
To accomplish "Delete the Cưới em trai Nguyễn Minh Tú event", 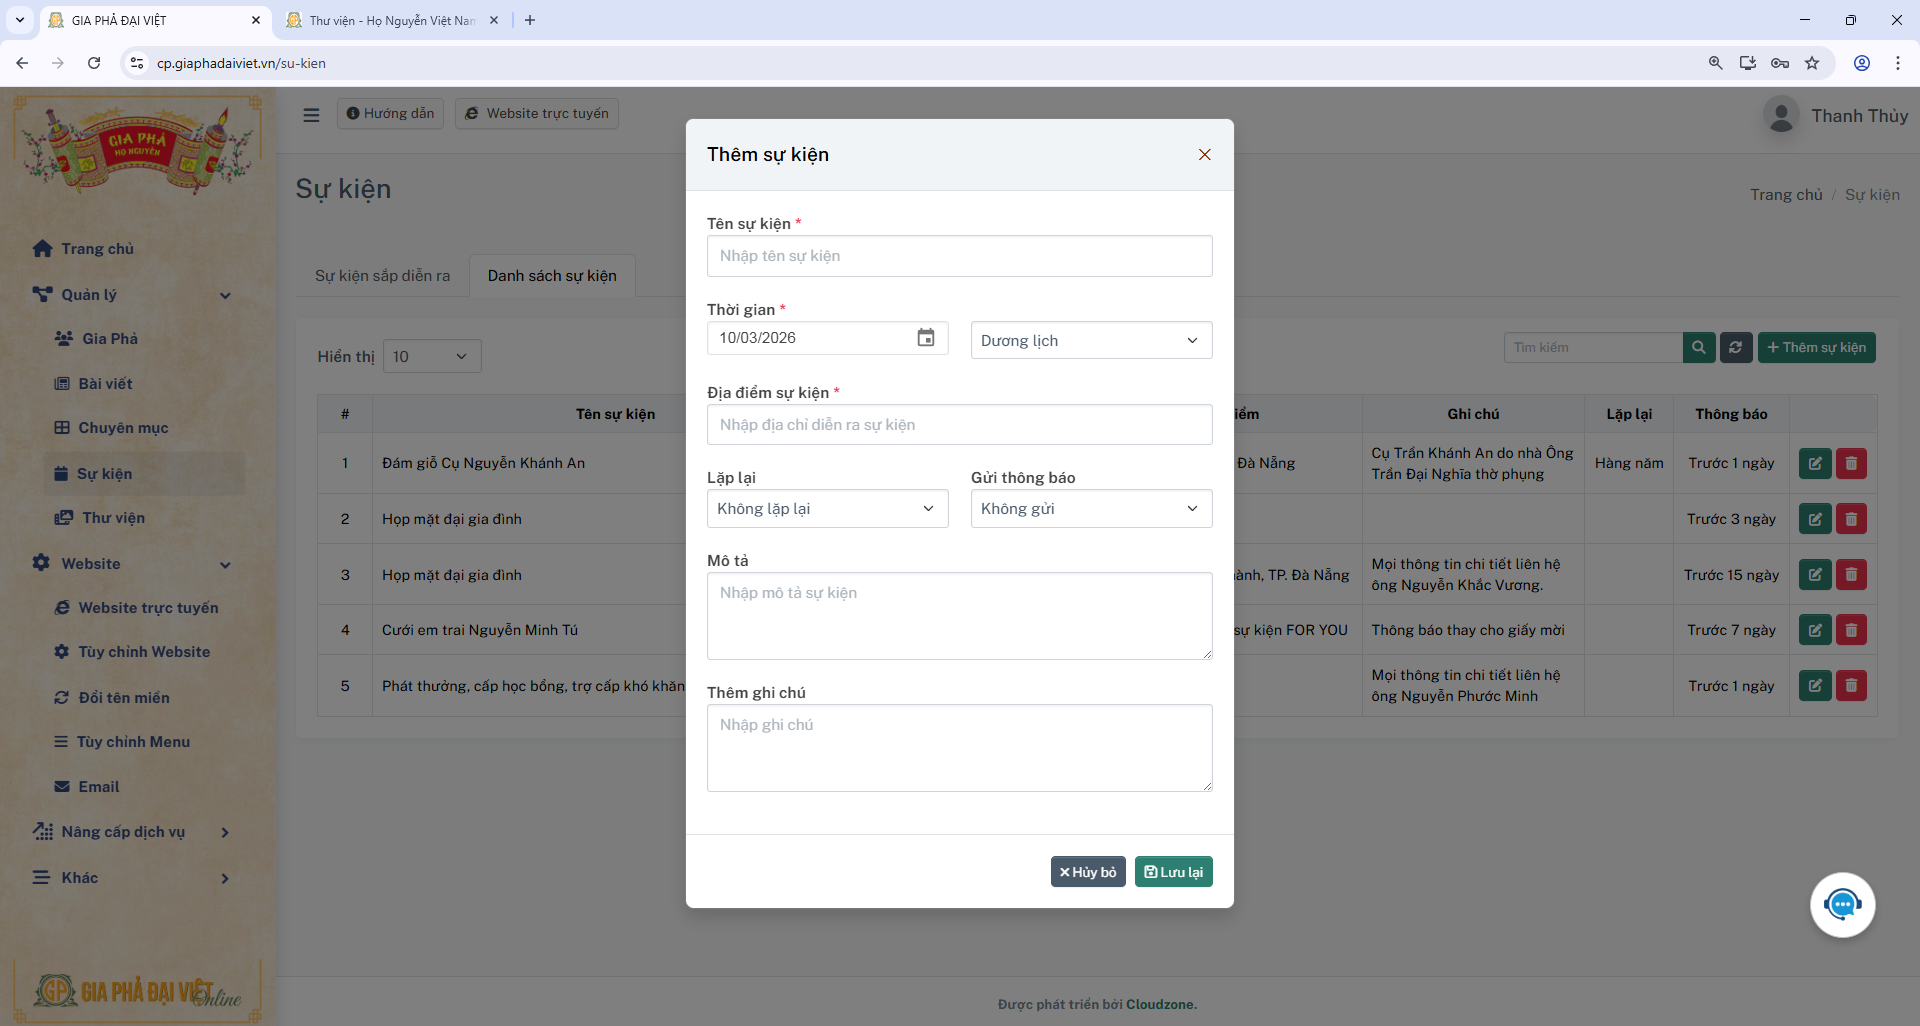I will coord(1852,630).
